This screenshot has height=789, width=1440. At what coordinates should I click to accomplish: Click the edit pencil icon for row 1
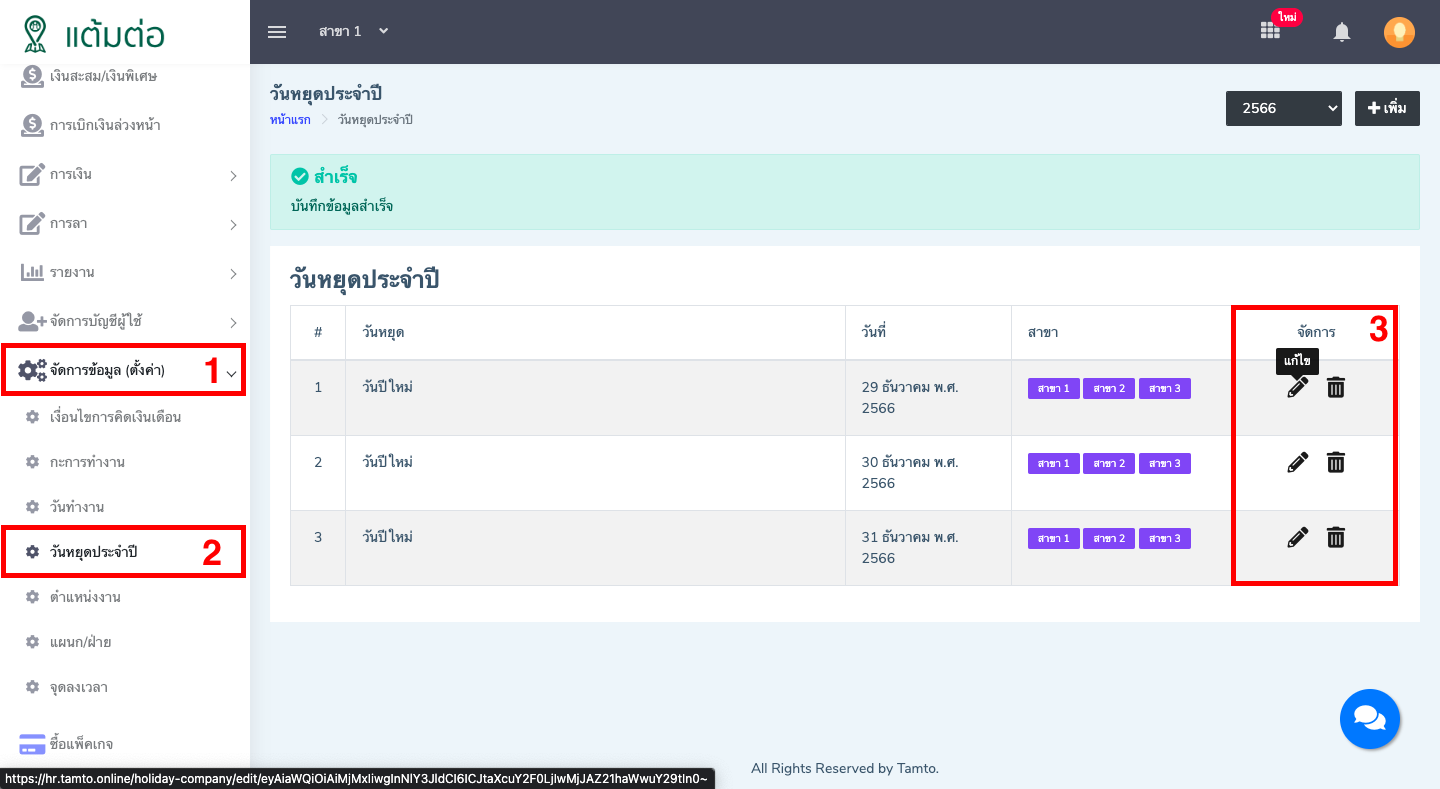[x=1297, y=388]
